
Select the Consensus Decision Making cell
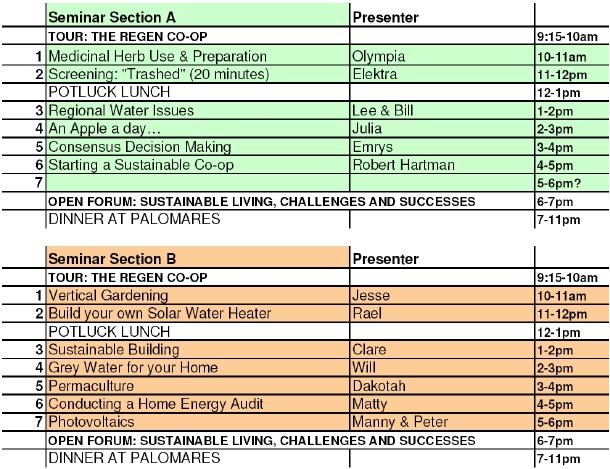(x=197, y=146)
